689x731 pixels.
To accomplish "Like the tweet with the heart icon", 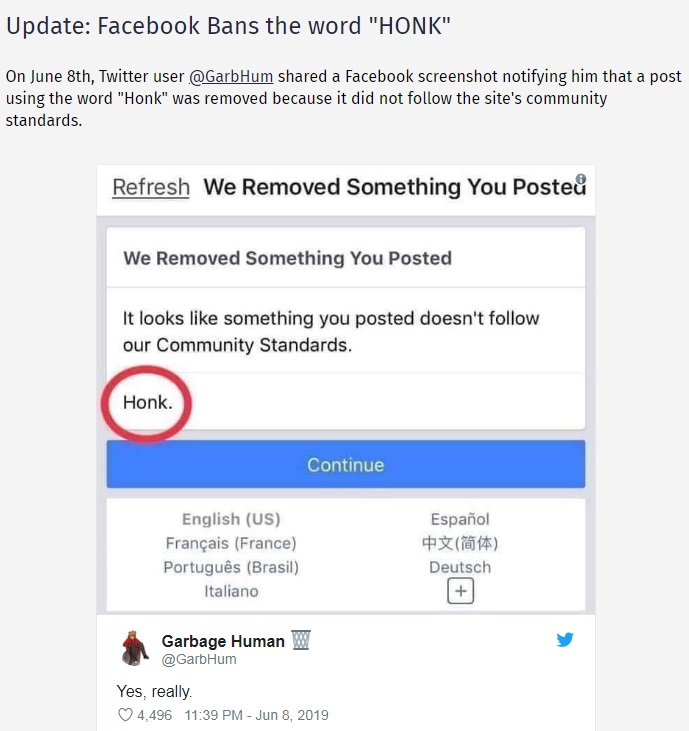I will tap(126, 715).
